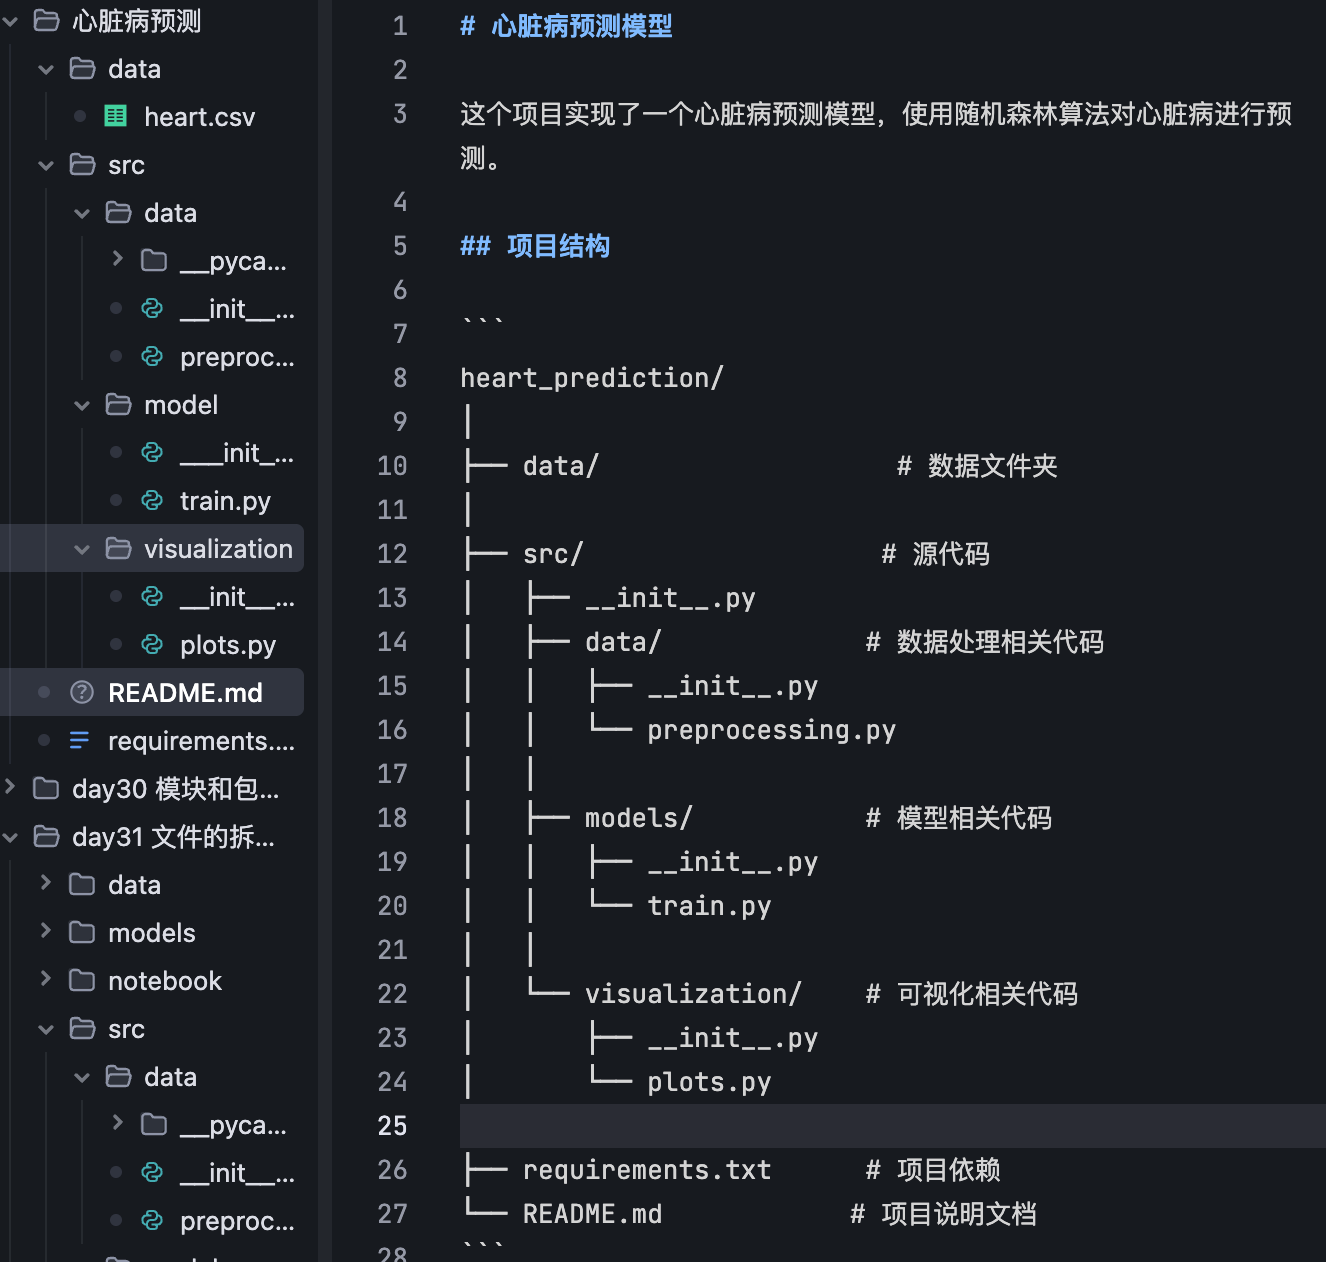Select the notebook folder row
Viewport: 1326px width, 1262px height.
point(152,980)
